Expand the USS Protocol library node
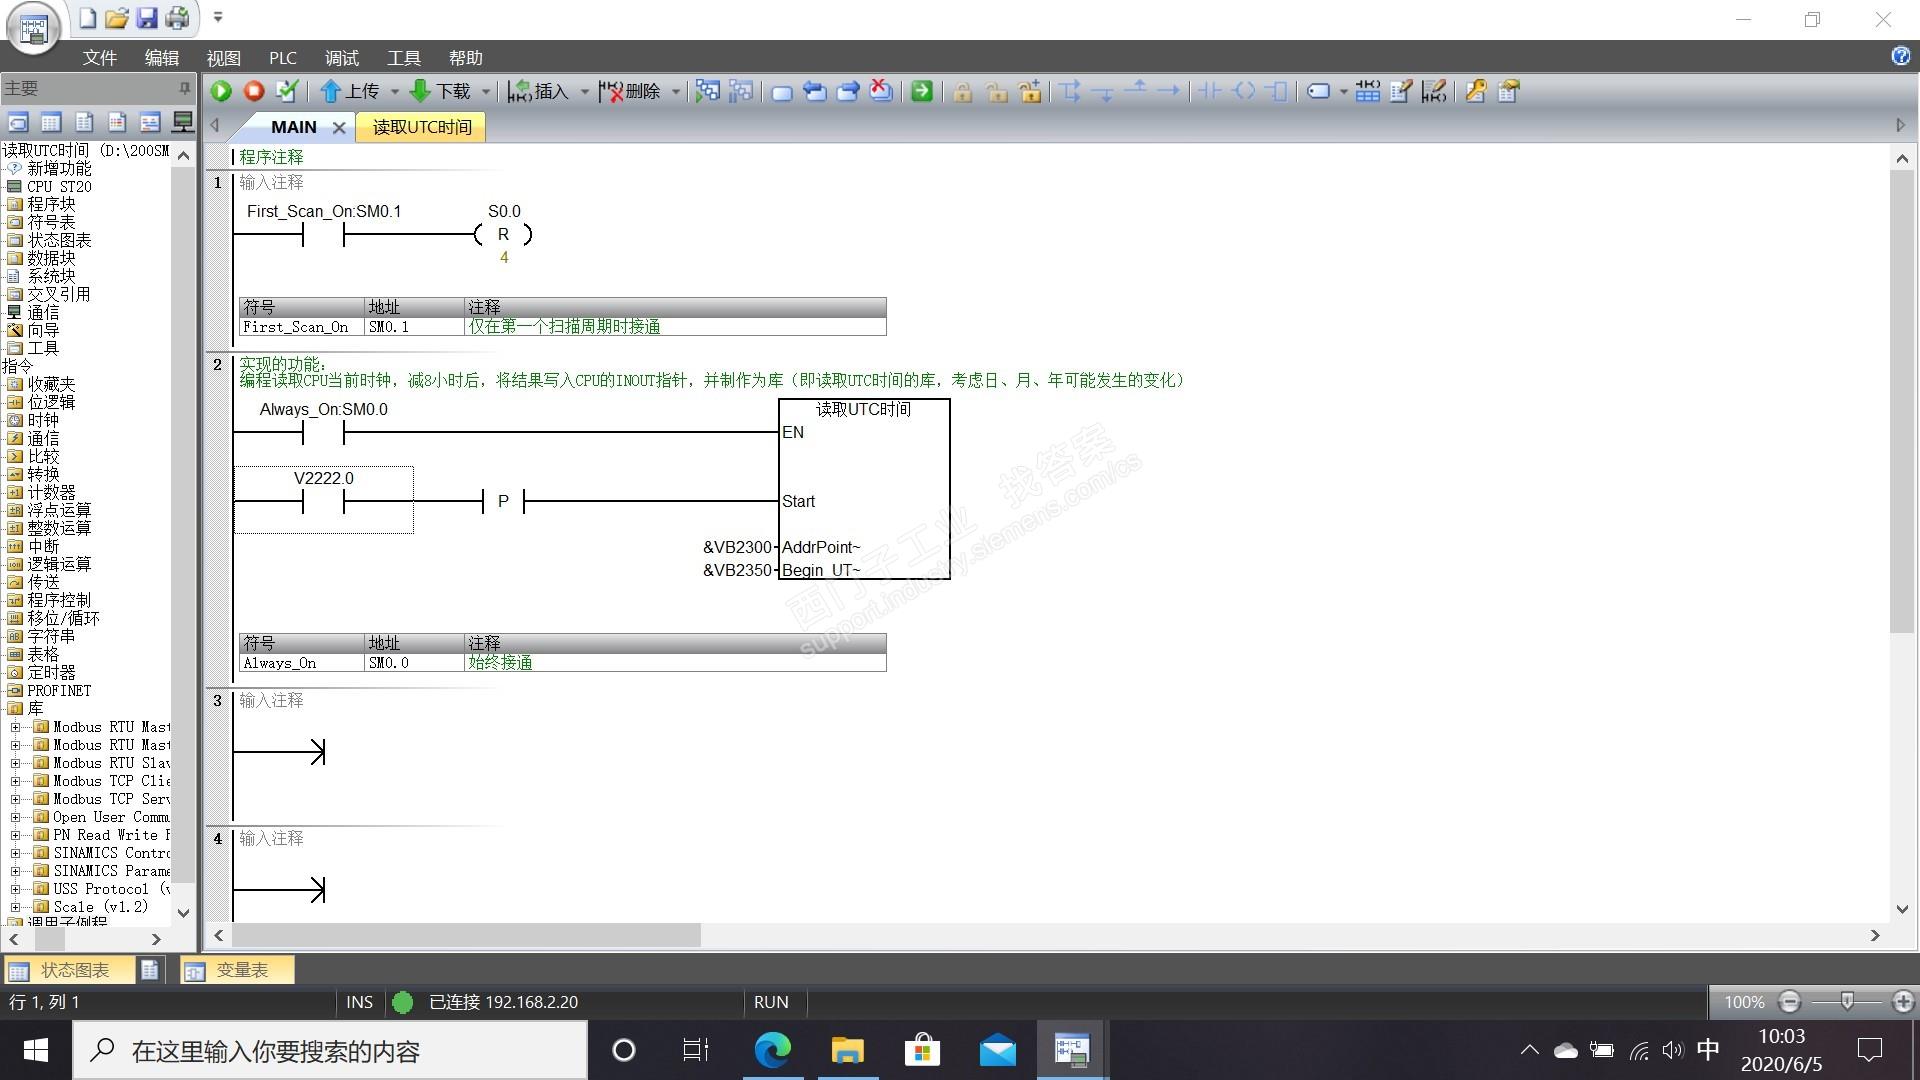The image size is (1920, 1080). click(x=15, y=889)
